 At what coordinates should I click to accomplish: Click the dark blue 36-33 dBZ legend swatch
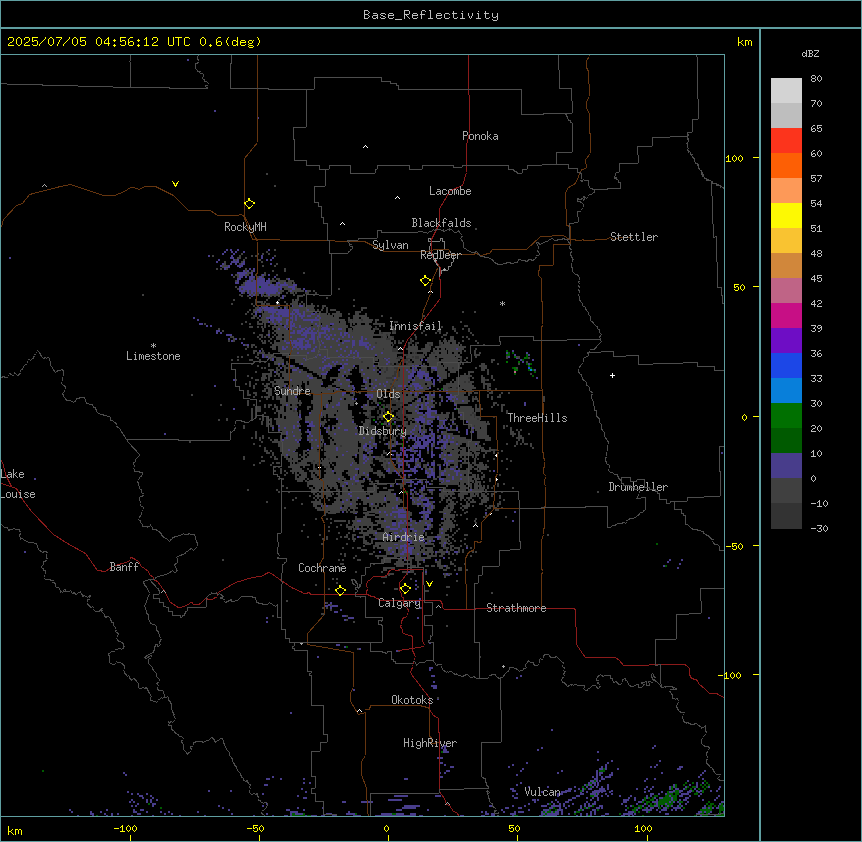click(x=786, y=365)
